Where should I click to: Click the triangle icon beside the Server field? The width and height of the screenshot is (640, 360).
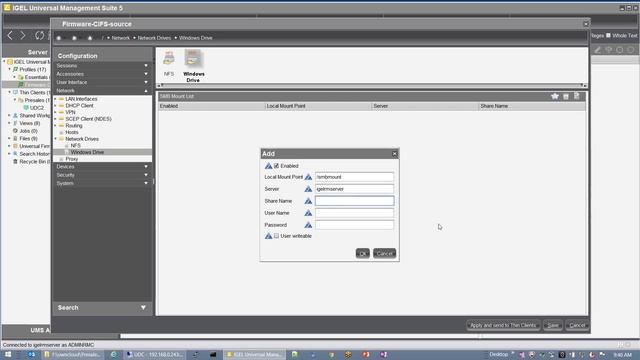[308, 189]
